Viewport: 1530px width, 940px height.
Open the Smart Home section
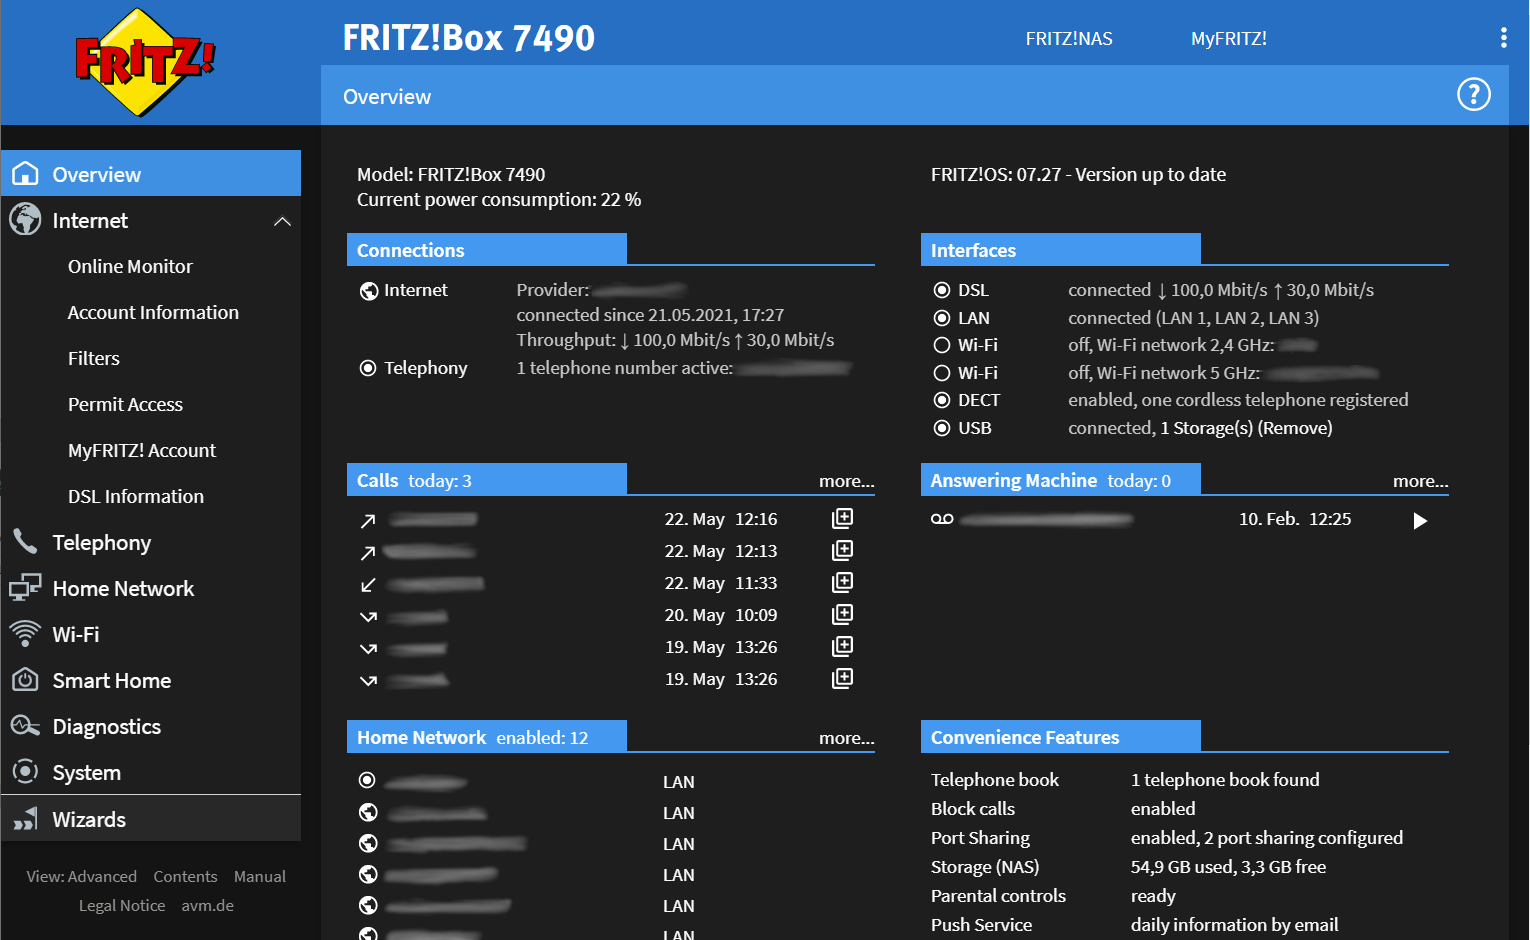pyautogui.click(x=112, y=680)
